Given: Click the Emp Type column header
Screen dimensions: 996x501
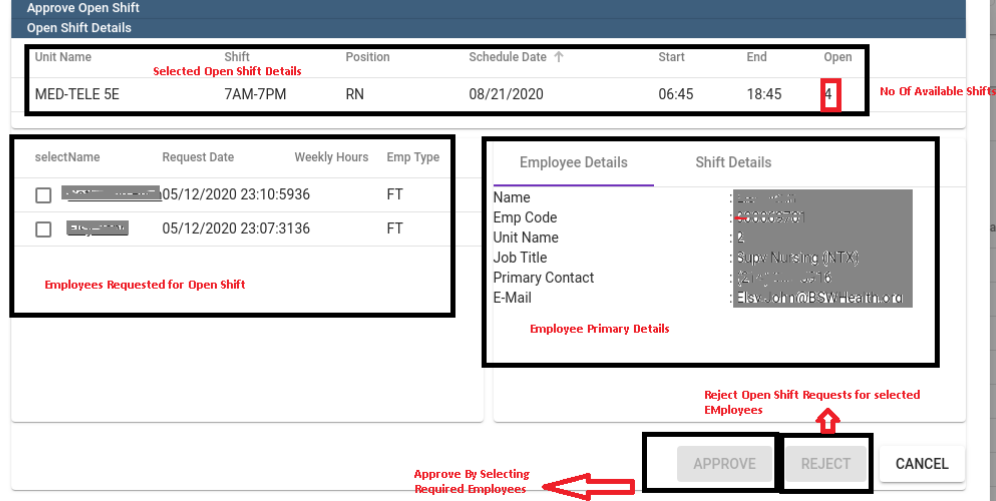Looking at the screenshot, I should pos(412,157).
